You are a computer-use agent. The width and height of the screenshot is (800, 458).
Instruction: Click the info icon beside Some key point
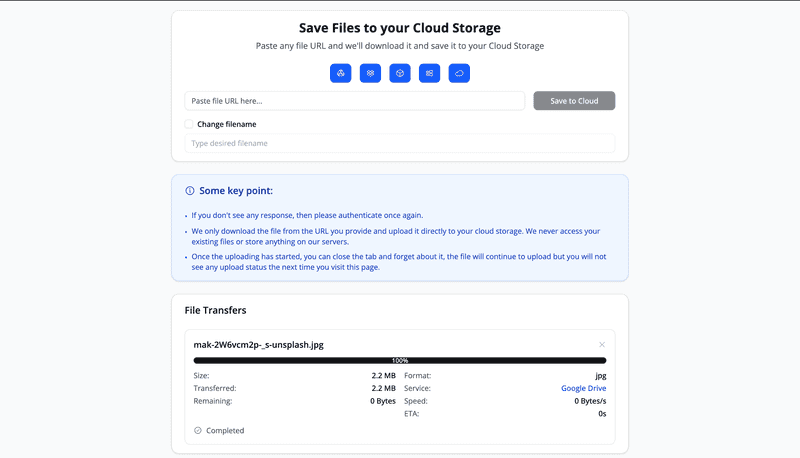190,191
